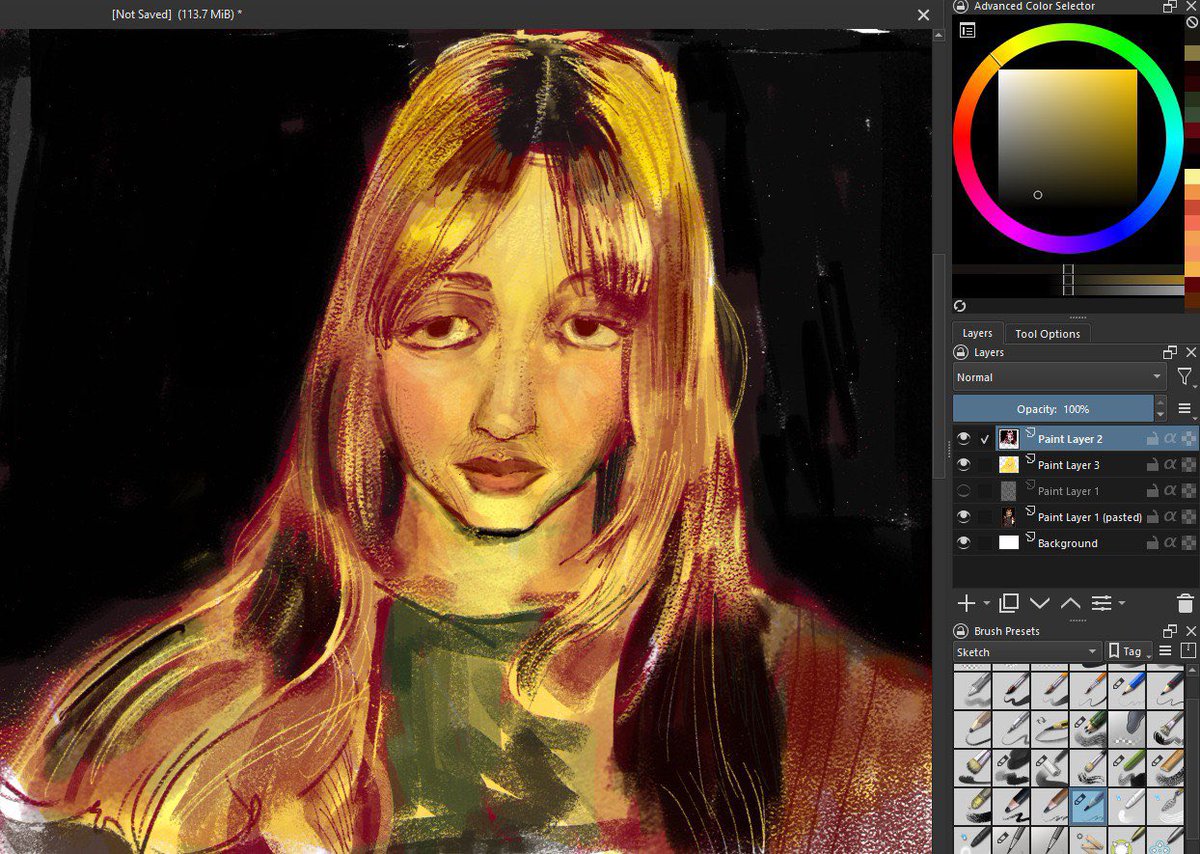Increase layer opacity with up stepper

(1160, 403)
